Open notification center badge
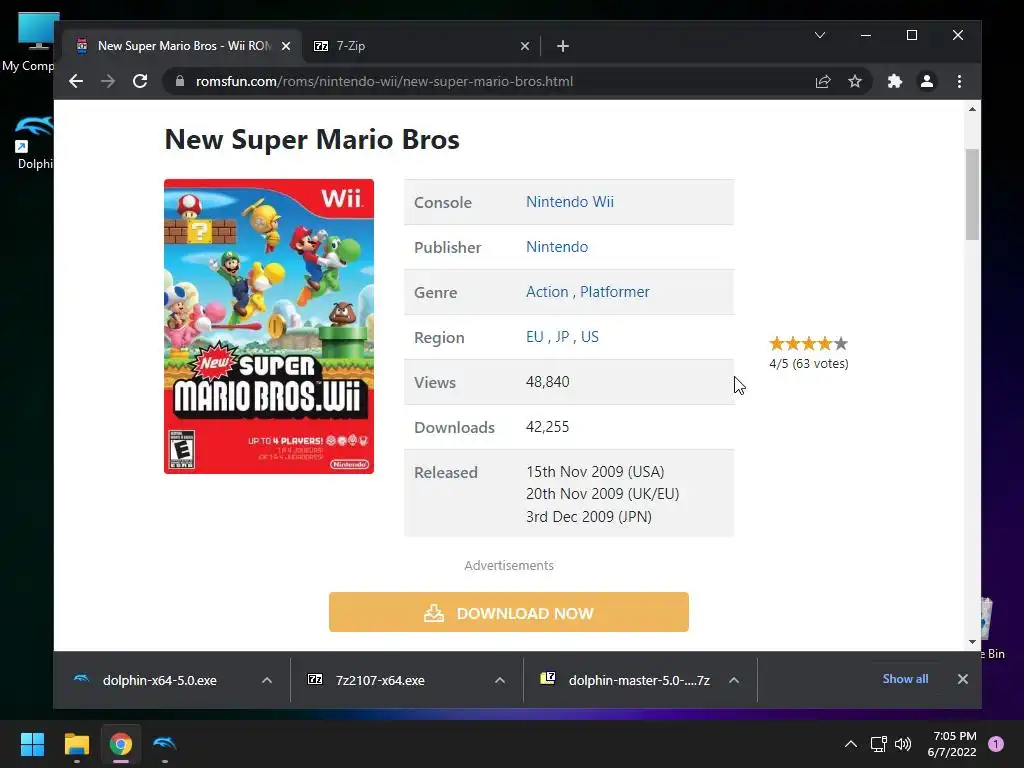Image resolution: width=1024 pixels, height=768 pixels. (x=996, y=744)
